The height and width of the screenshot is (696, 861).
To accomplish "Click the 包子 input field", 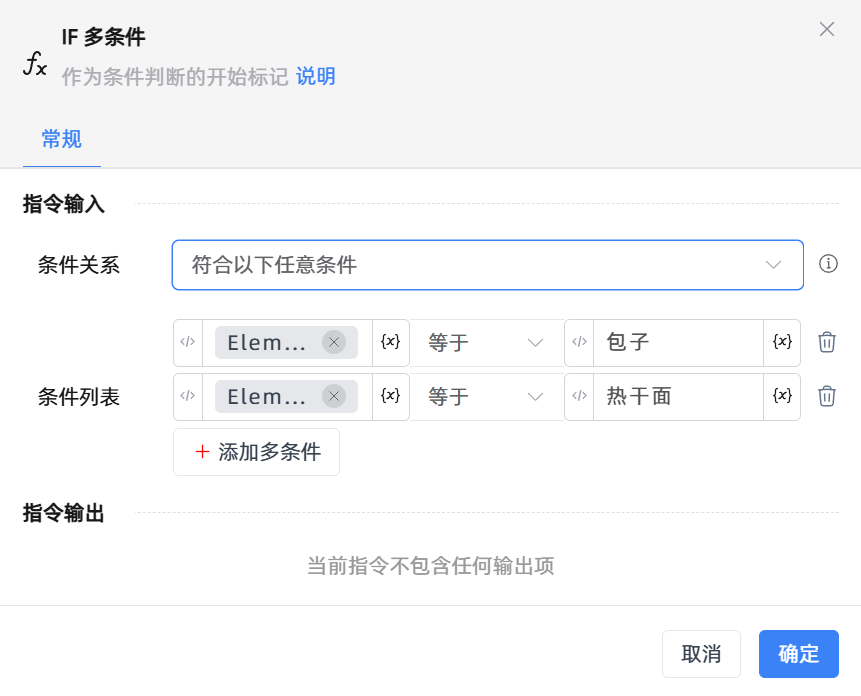I will (x=678, y=342).
